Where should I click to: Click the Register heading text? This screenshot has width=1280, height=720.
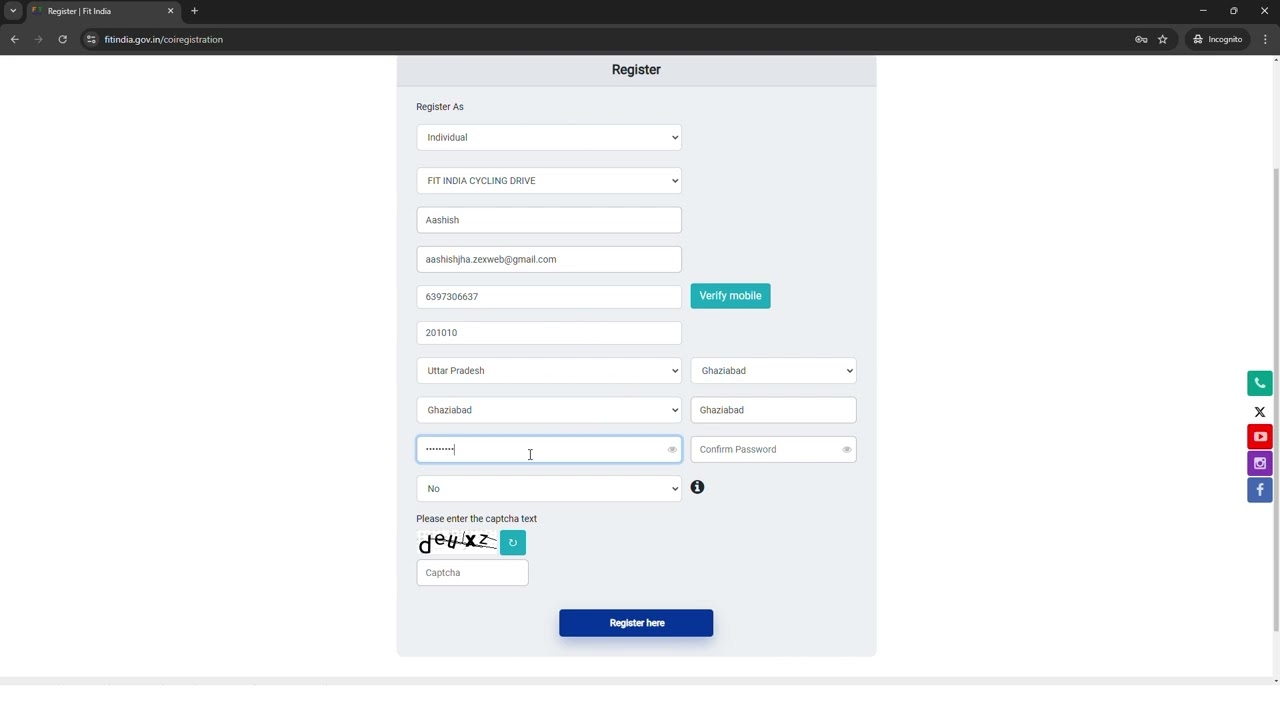pos(636,70)
